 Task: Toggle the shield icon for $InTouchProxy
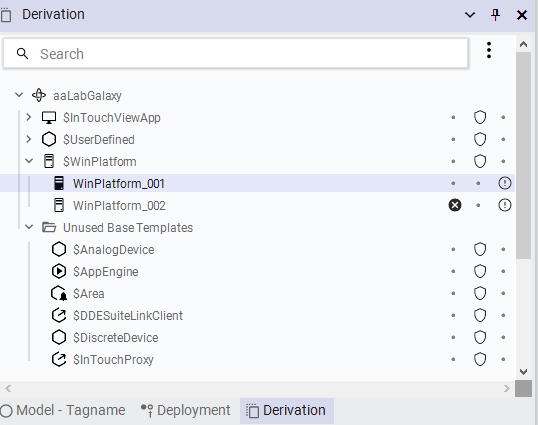pos(480,359)
